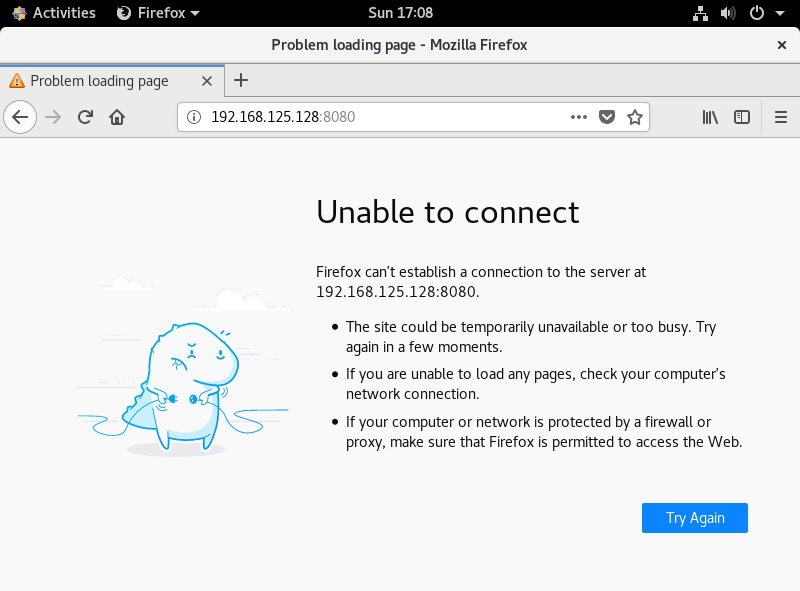Go back to the previous page
Screen dimensions: 800x591
(20, 117)
